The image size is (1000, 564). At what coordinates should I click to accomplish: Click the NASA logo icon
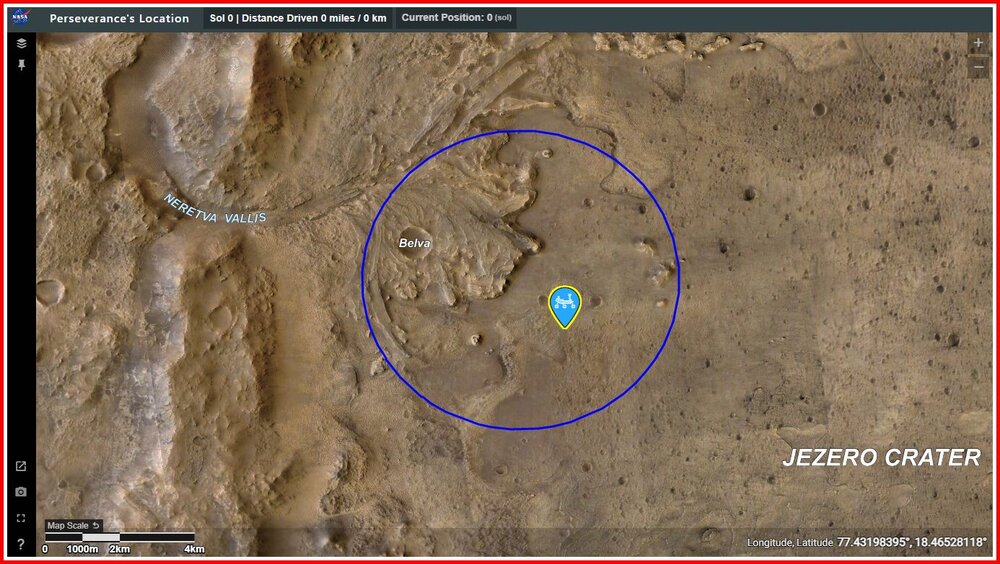point(21,17)
